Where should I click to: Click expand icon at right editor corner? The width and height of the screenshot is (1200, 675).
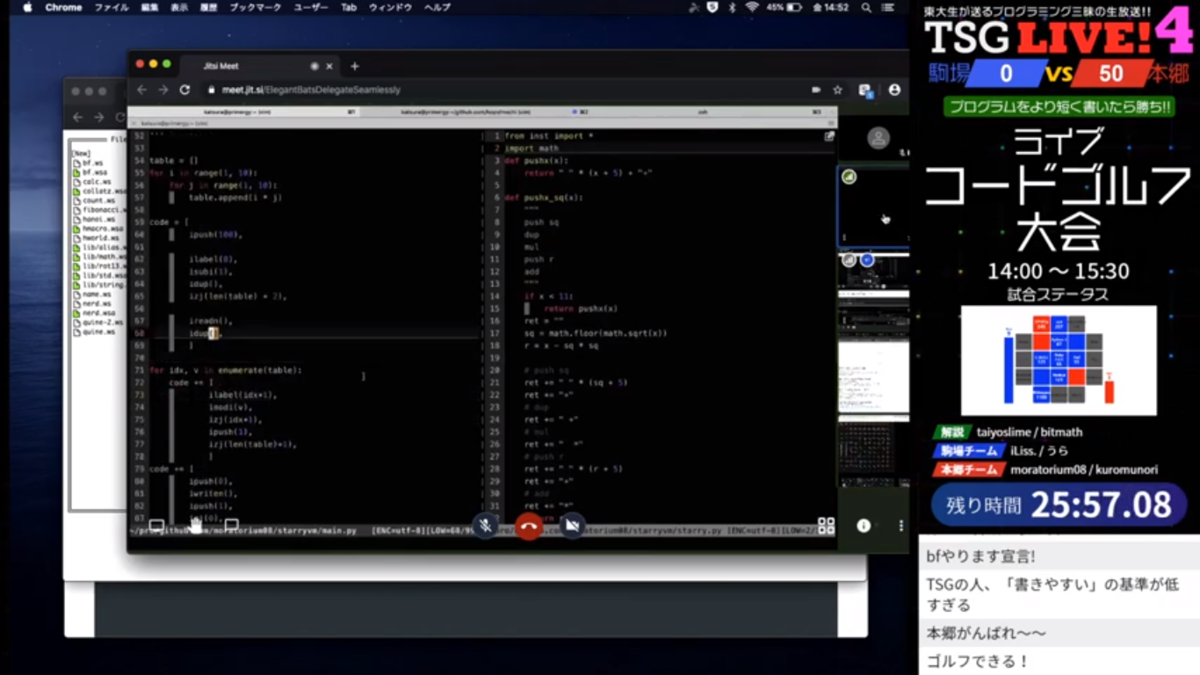click(829, 136)
